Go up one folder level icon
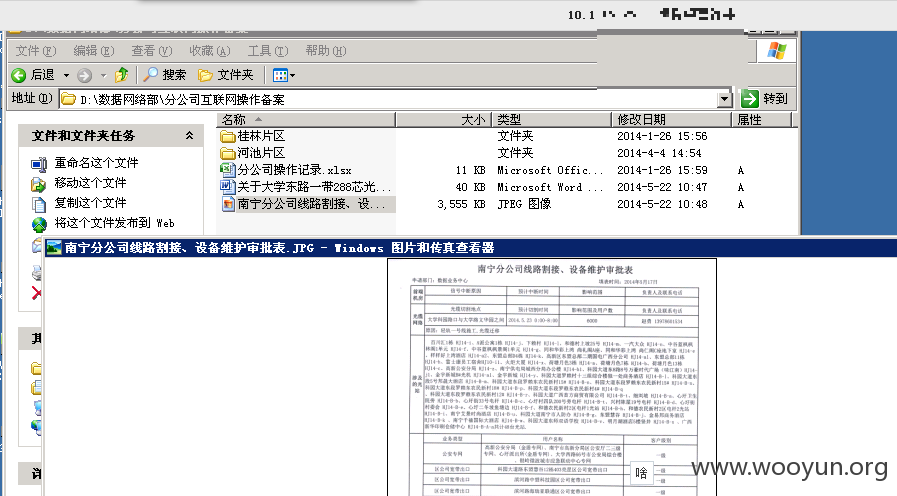897x496 pixels. point(121,74)
